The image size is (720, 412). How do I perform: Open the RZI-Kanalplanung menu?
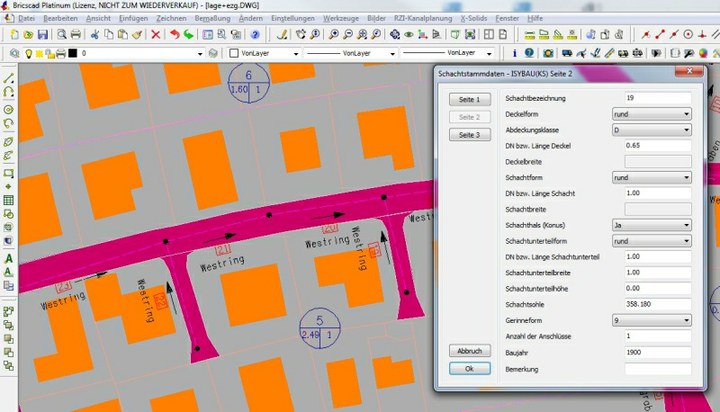click(x=425, y=18)
